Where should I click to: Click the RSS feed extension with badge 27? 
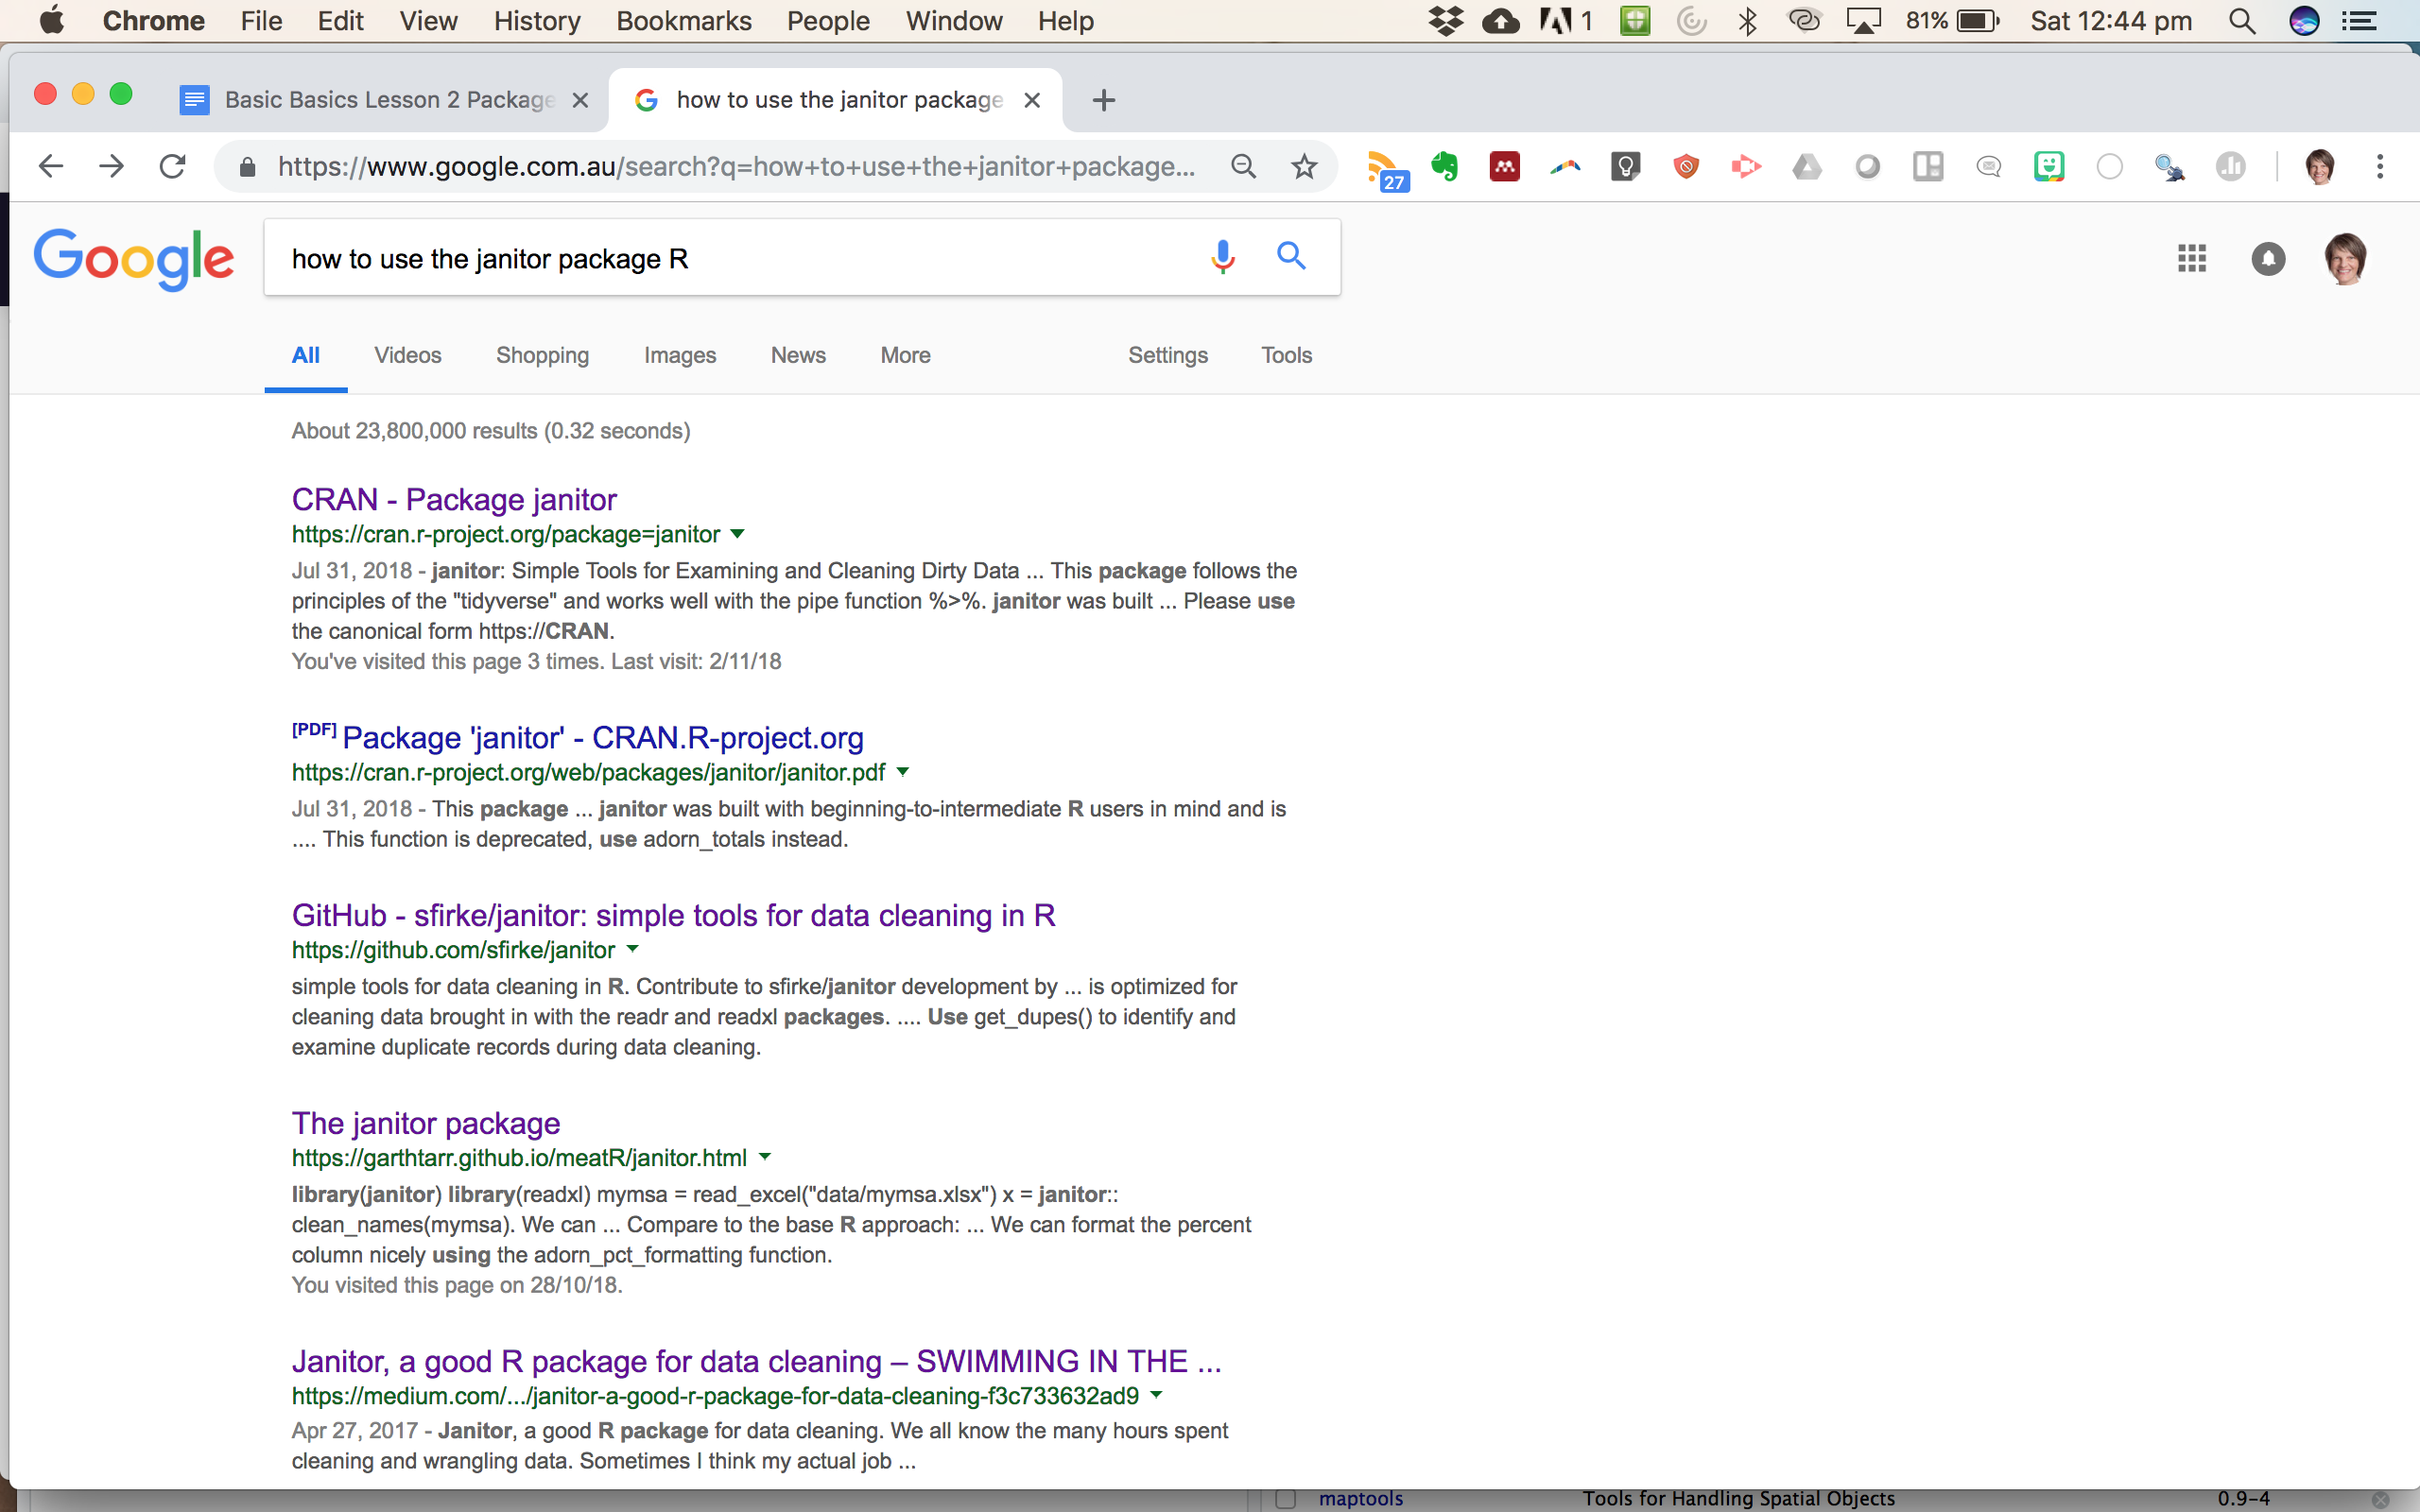[1386, 168]
